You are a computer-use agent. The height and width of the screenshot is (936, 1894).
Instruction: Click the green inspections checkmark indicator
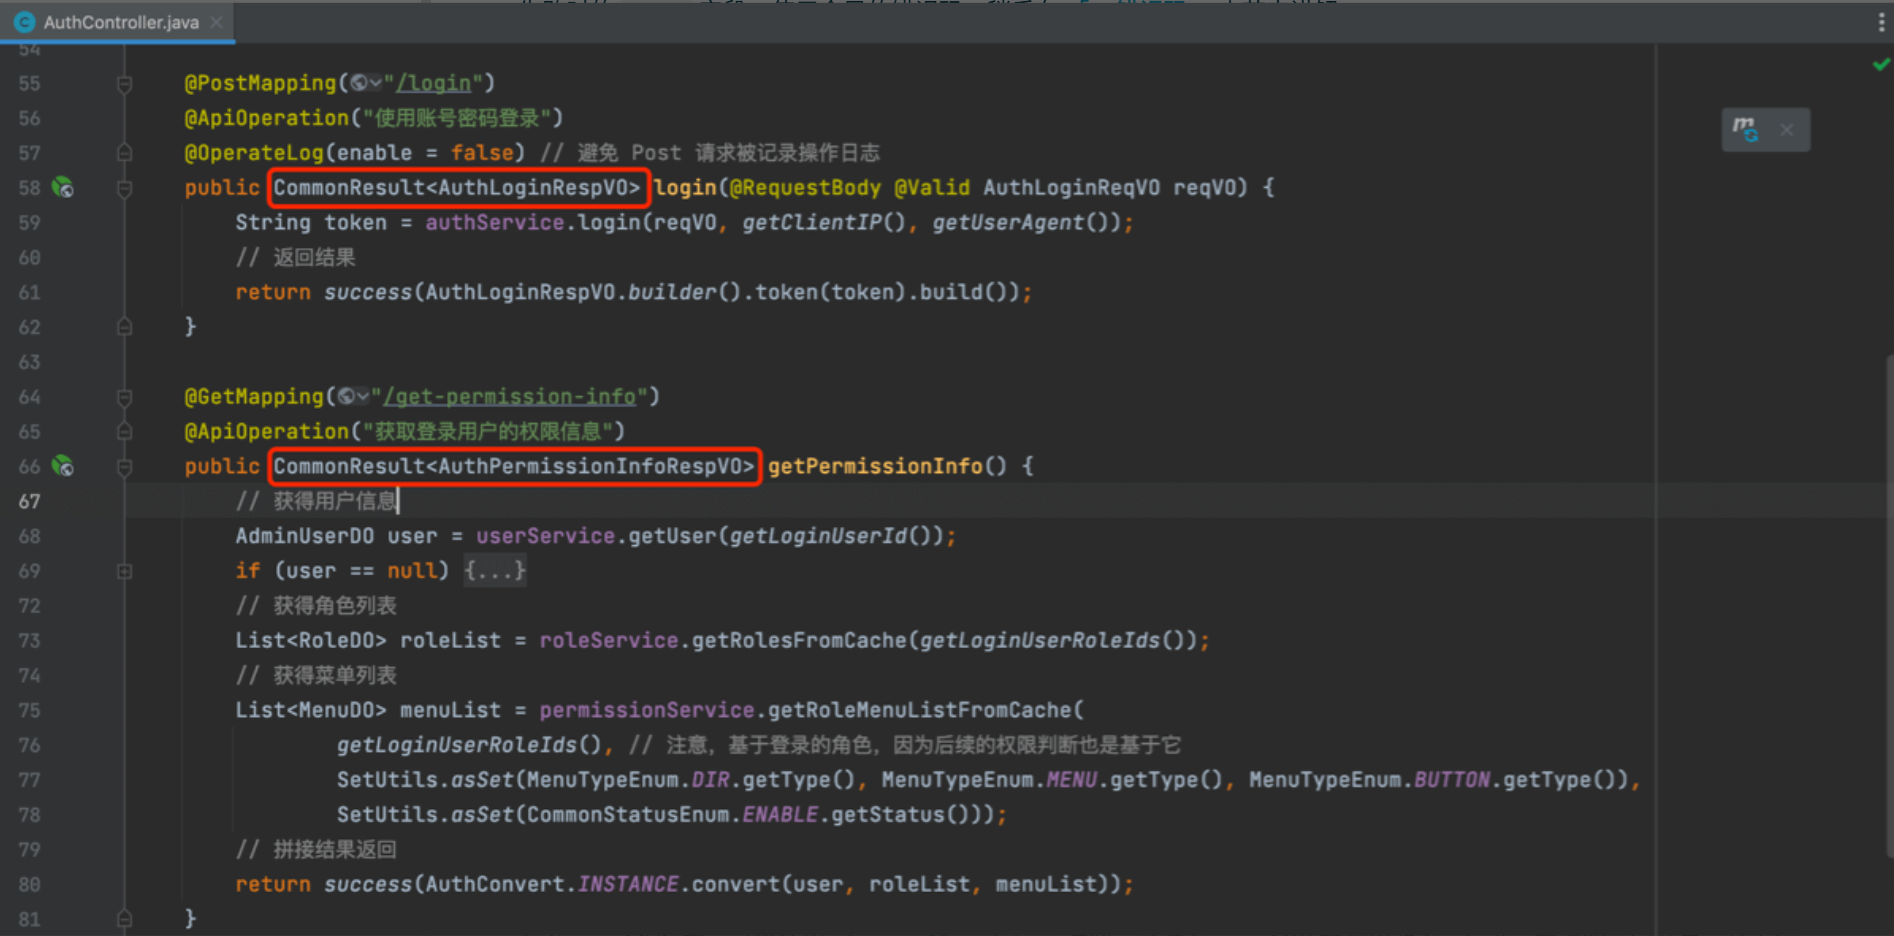coord(1880,64)
